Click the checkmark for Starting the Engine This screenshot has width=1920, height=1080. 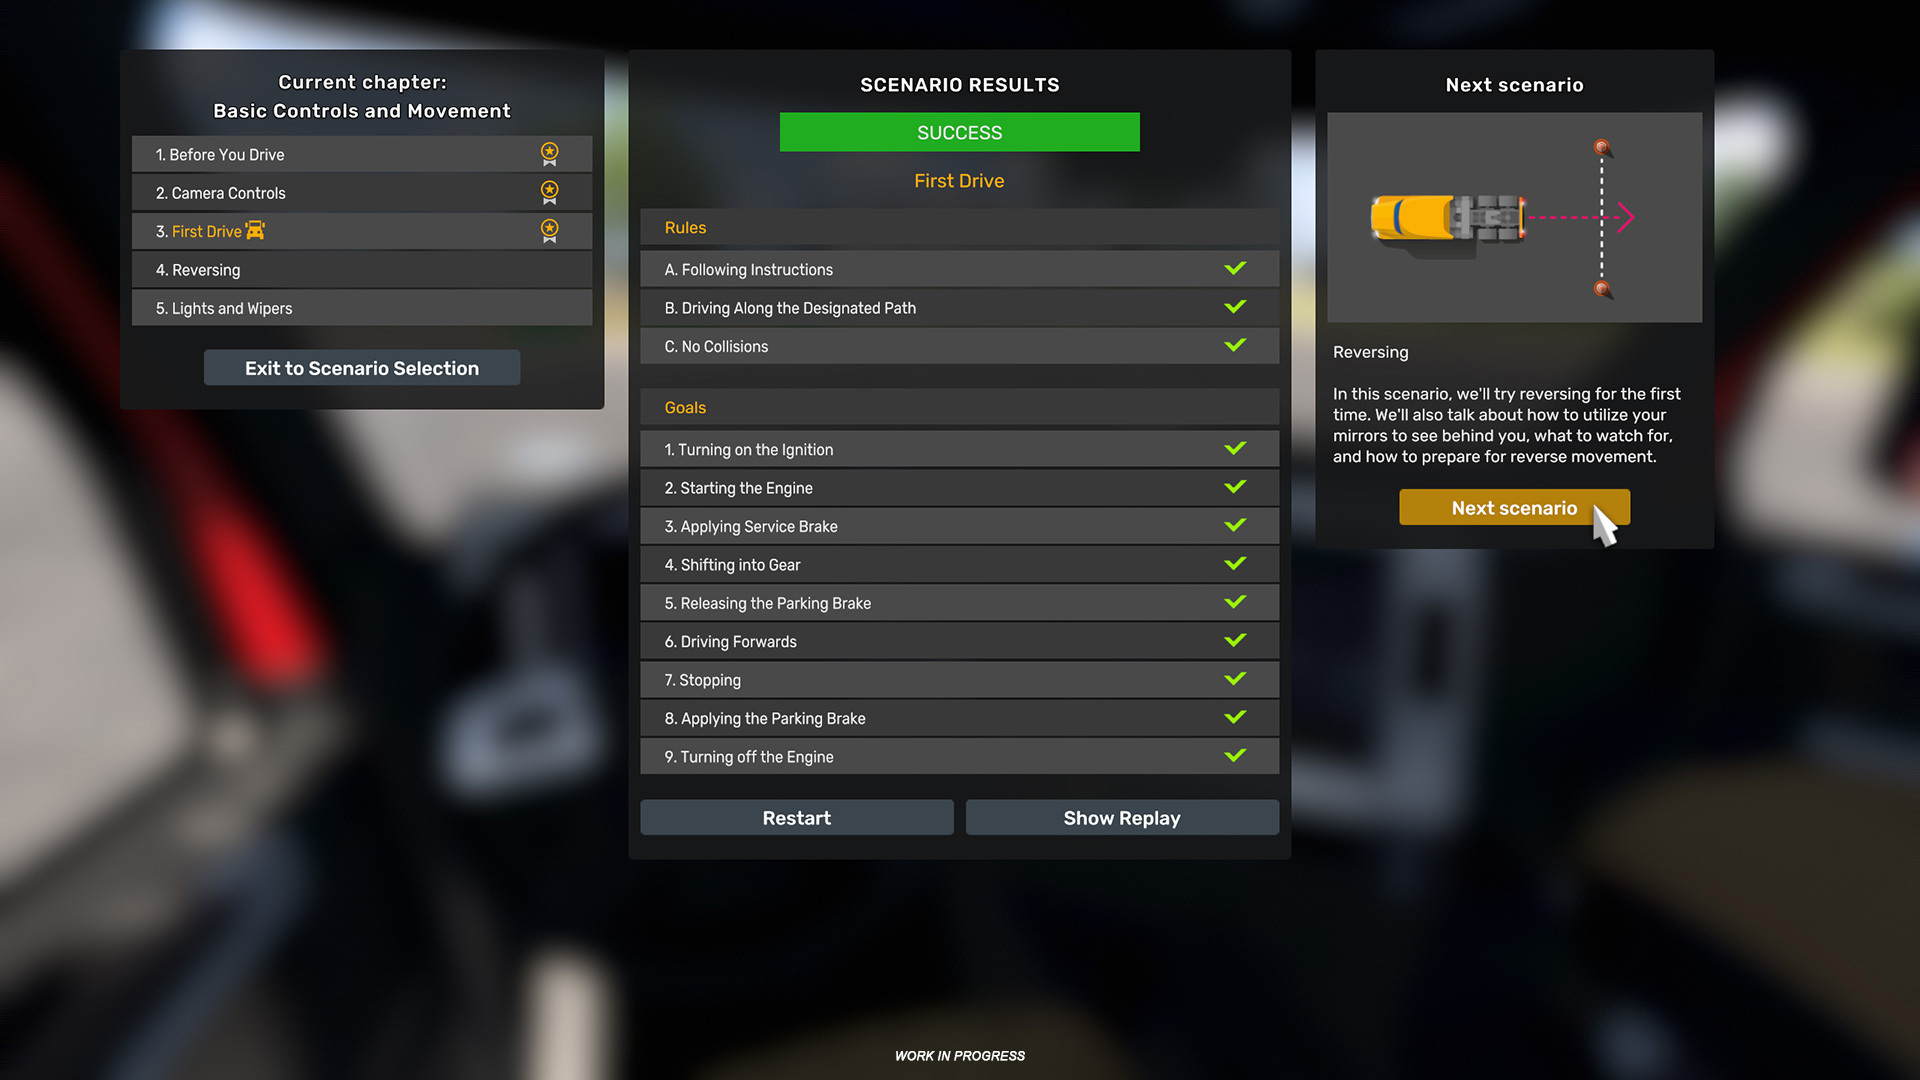[x=1235, y=487]
